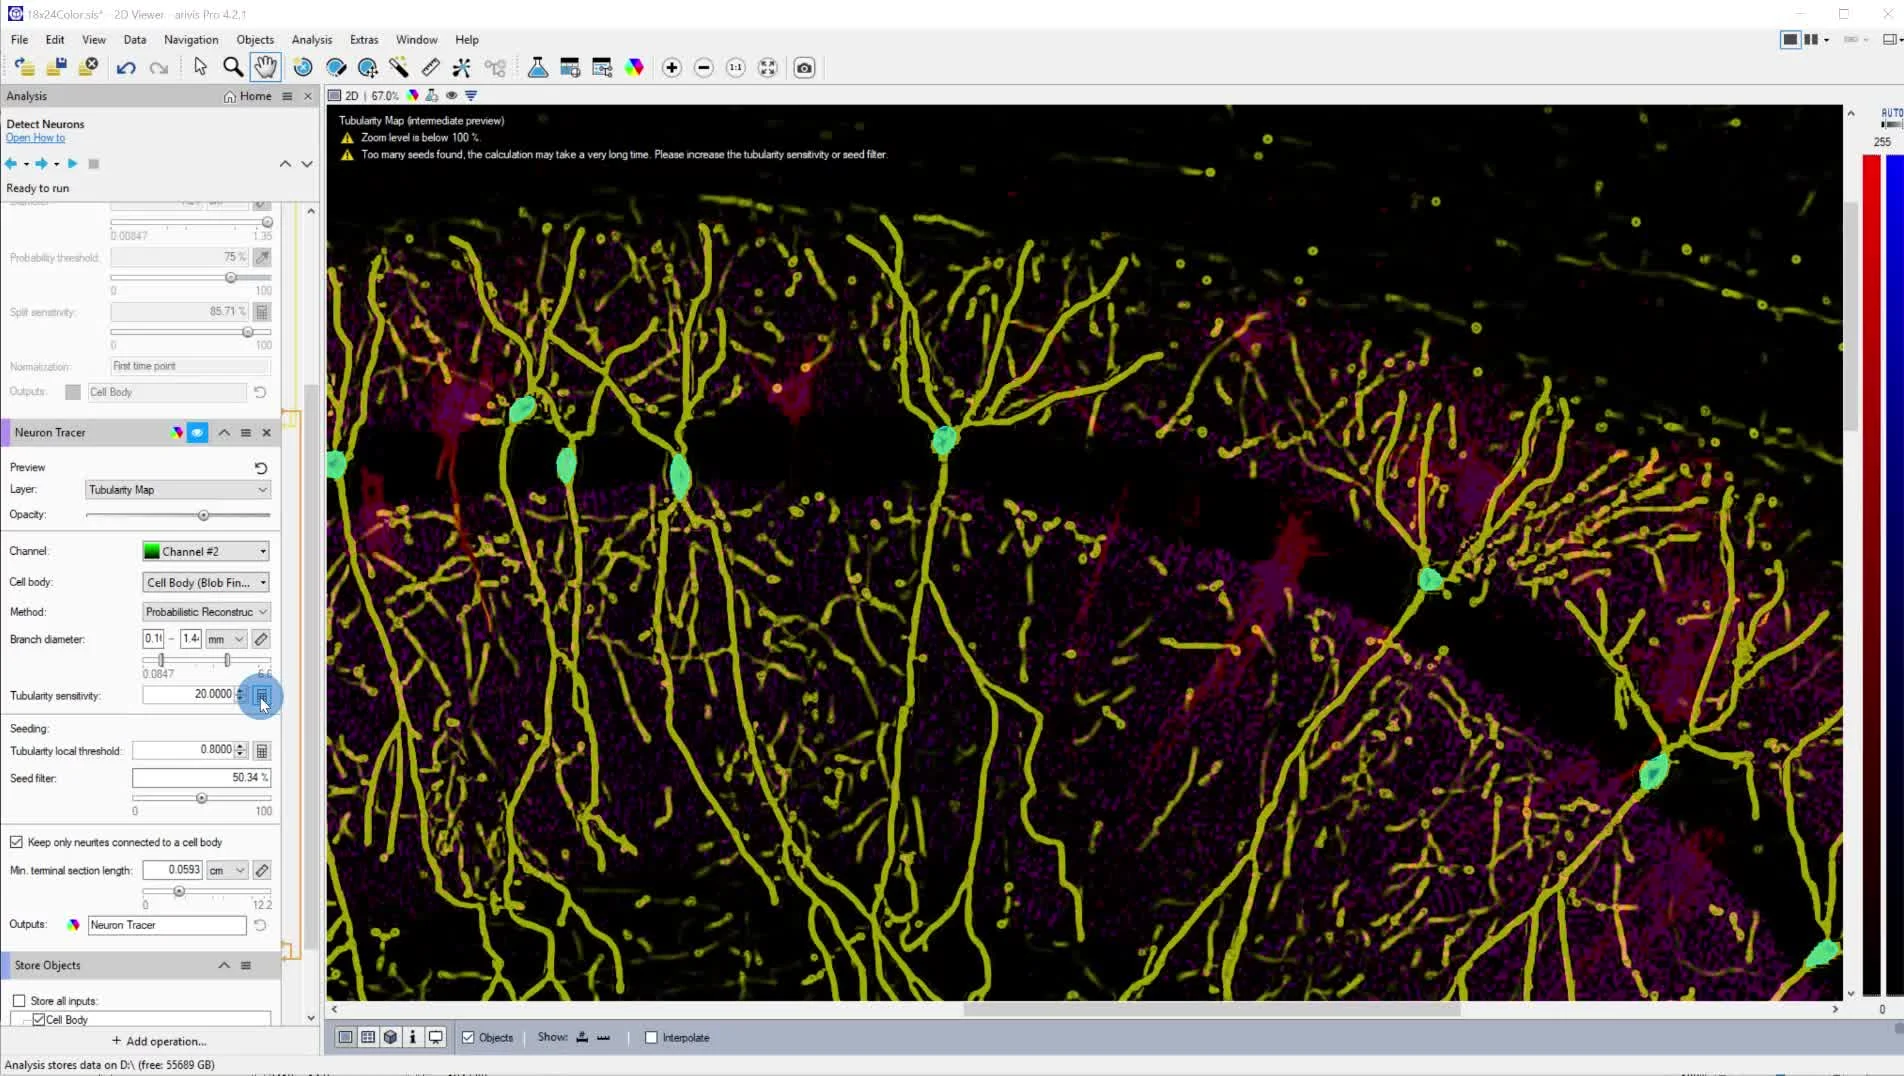This screenshot has height=1076, width=1904.
Task: Run the pipeline with the play button
Action: coord(72,163)
